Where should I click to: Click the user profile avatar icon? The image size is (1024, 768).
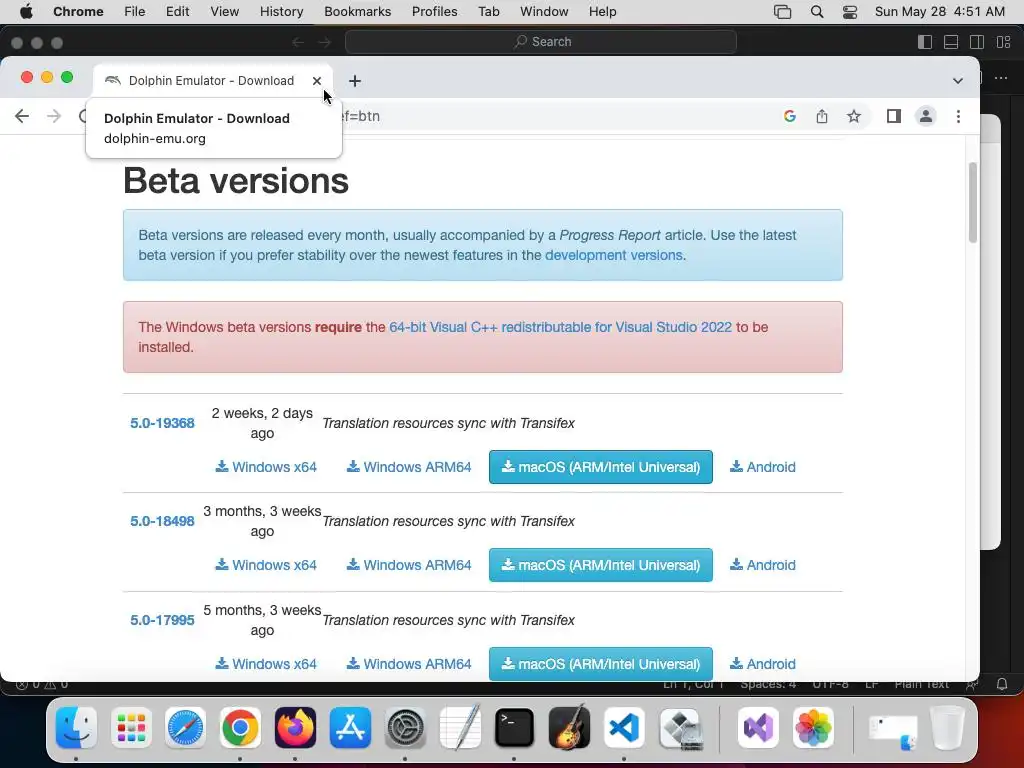tap(926, 116)
